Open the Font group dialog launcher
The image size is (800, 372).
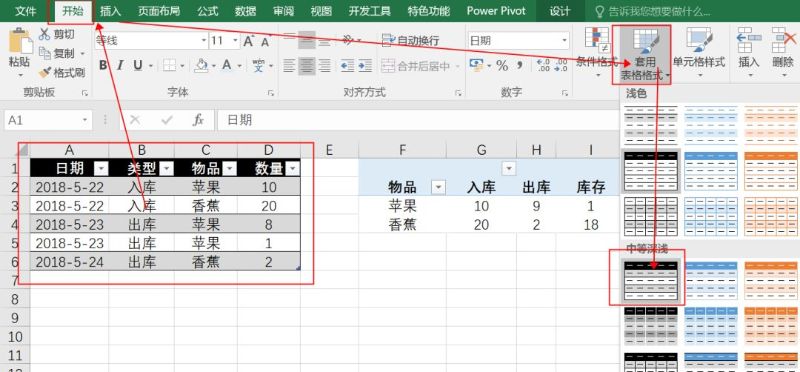(270, 93)
